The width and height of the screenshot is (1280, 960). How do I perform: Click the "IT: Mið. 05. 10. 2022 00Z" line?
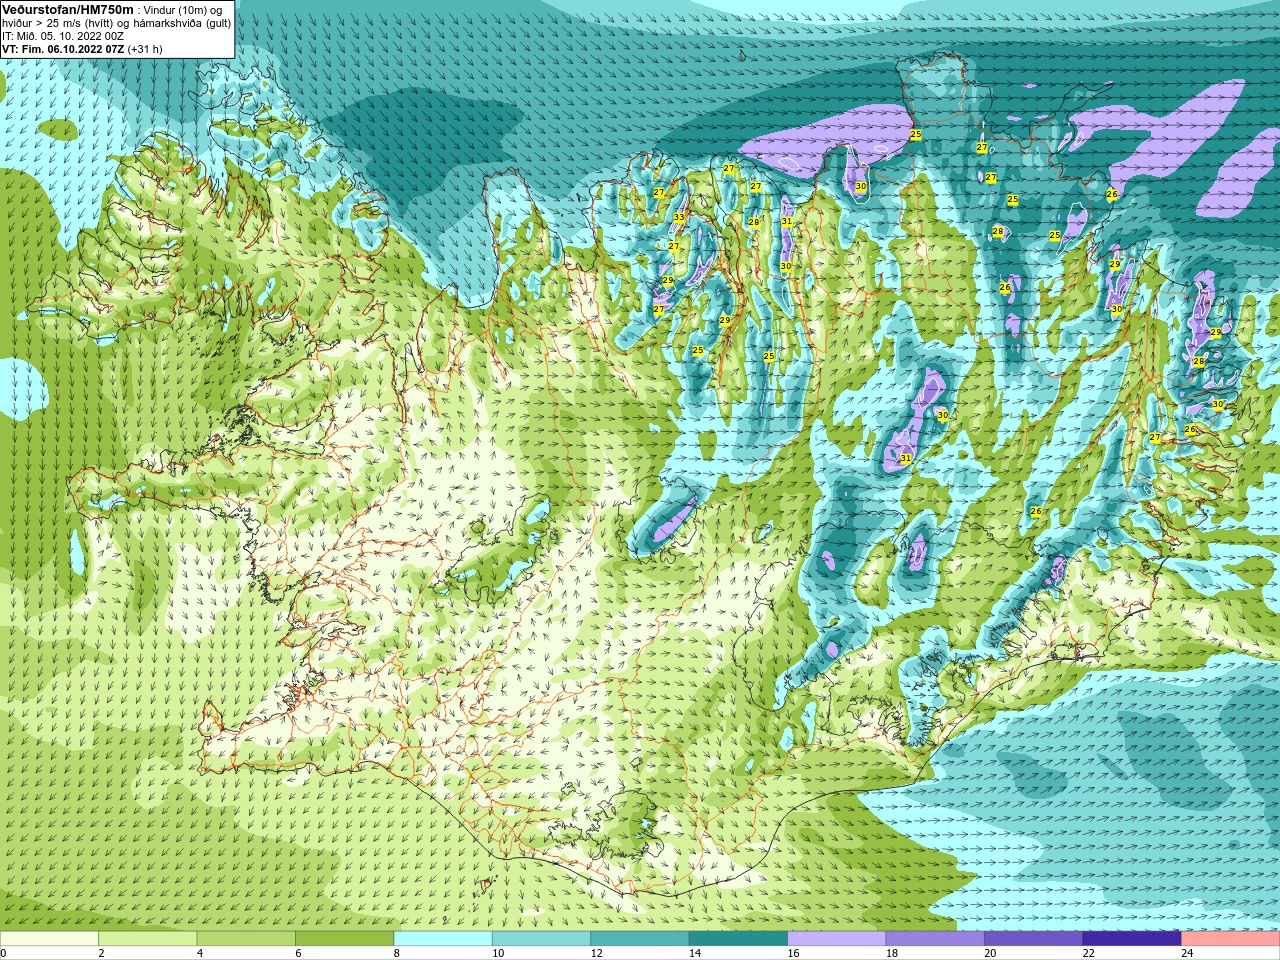click(x=63, y=36)
